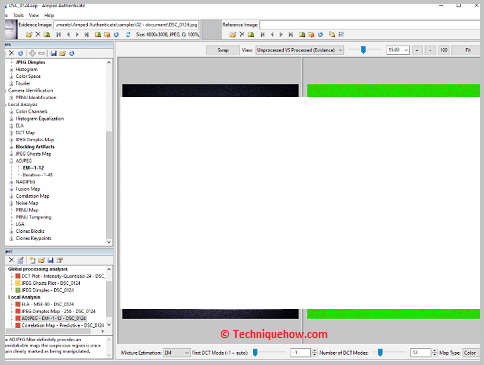The image size is (484, 365).
Task: Jump to first image in Reference toolbar
Action: (263, 34)
